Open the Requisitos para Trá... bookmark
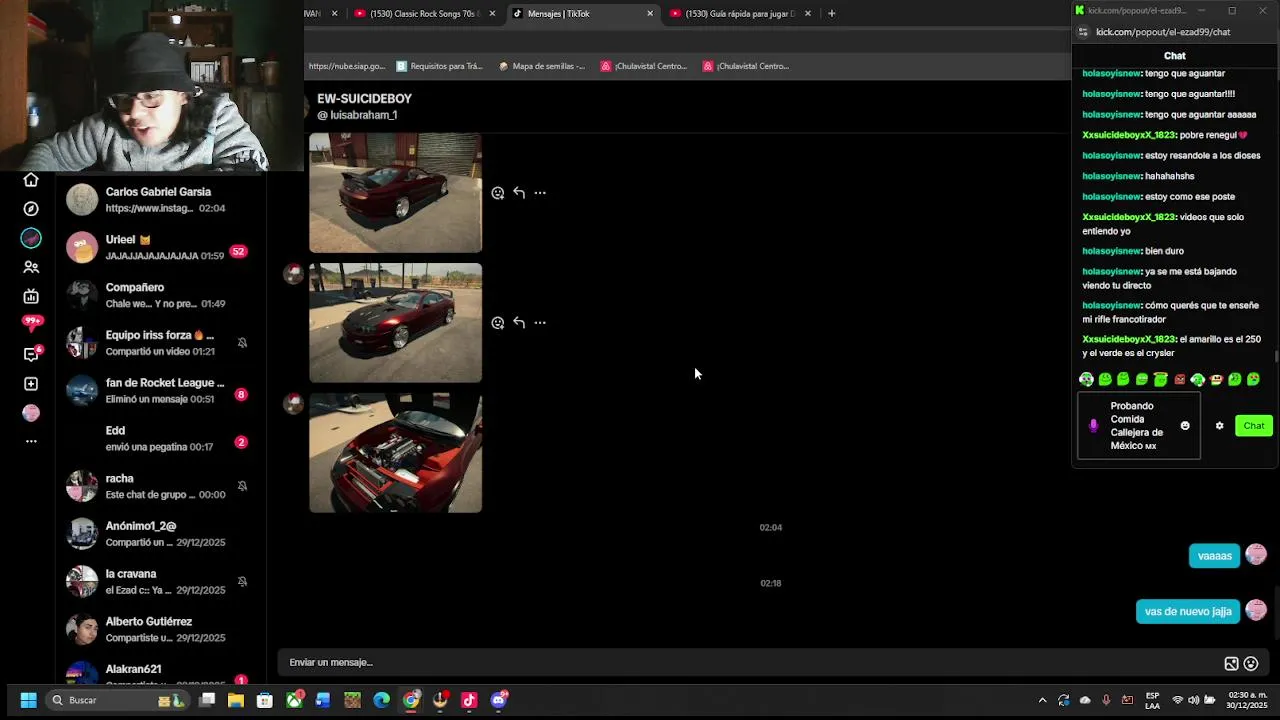 (x=439, y=66)
